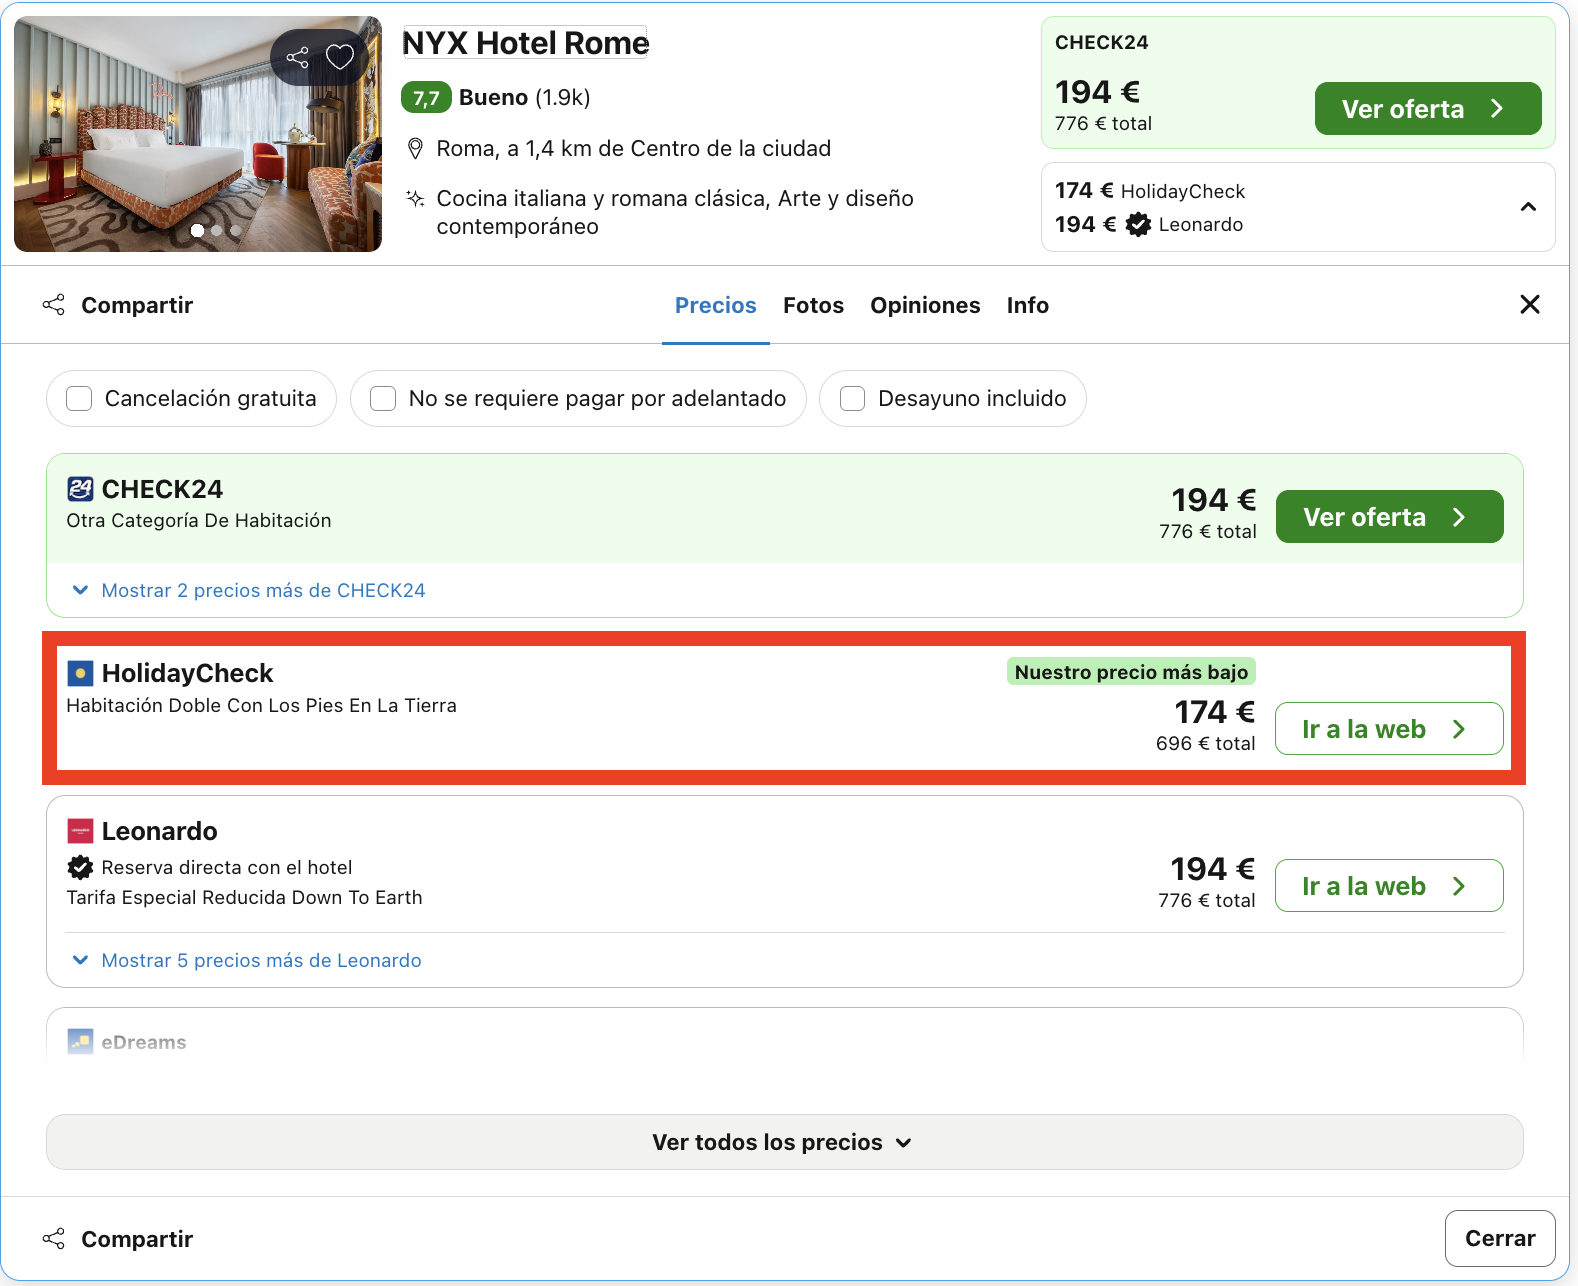The width and height of the screenshot is (1578, 1286).
Task: Click the NYX Hotel Rome title
Action: tap(525, 43)
